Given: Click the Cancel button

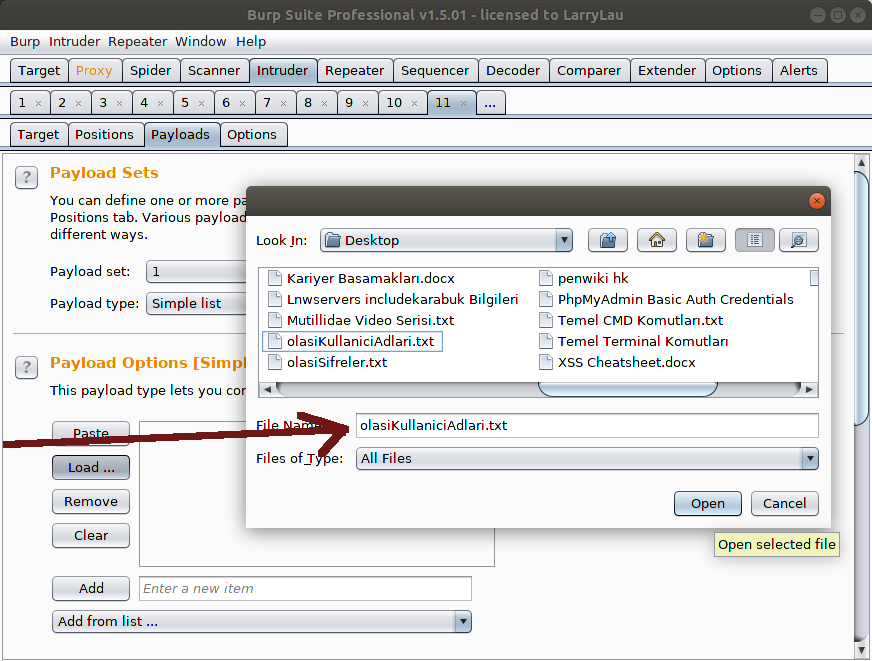Looking at the screenshot, I should coord(784,504).
